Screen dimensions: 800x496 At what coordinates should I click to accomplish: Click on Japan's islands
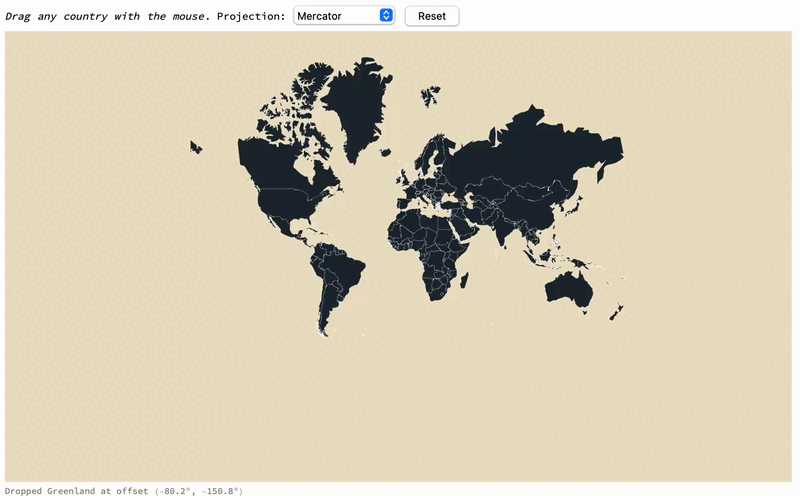point(576,206)
